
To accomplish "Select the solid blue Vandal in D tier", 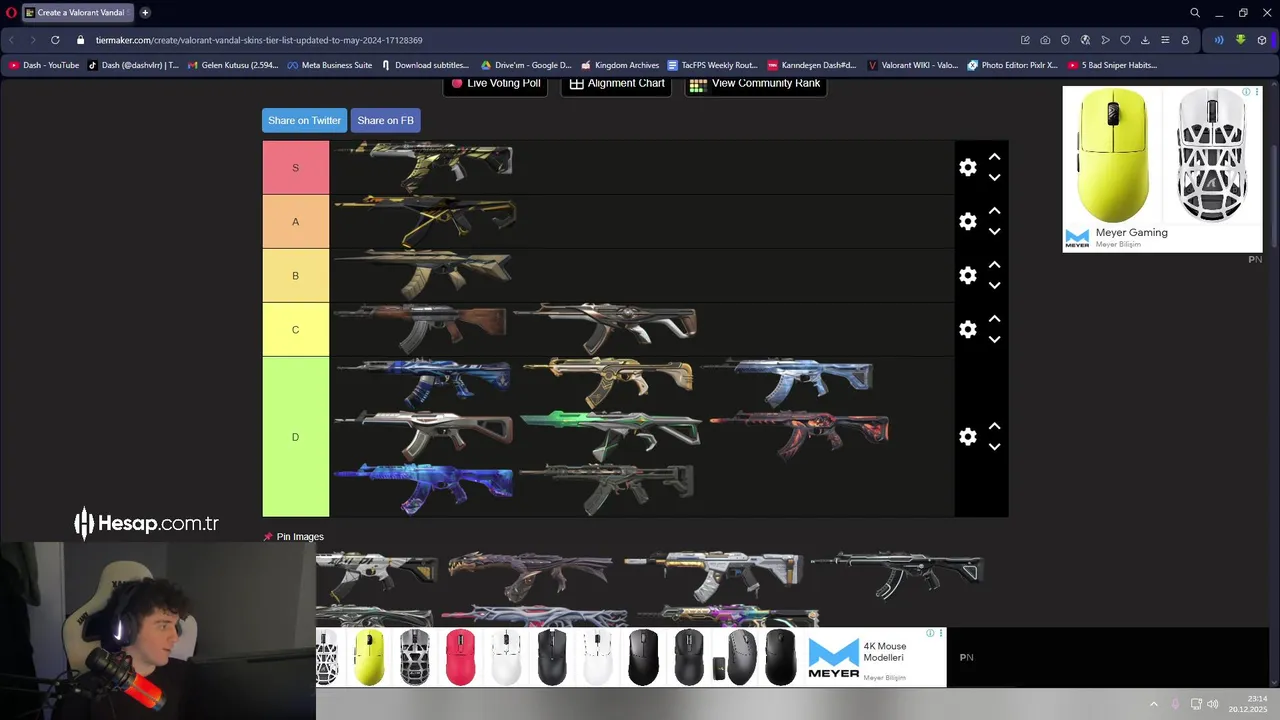I will tap(424, 488).
